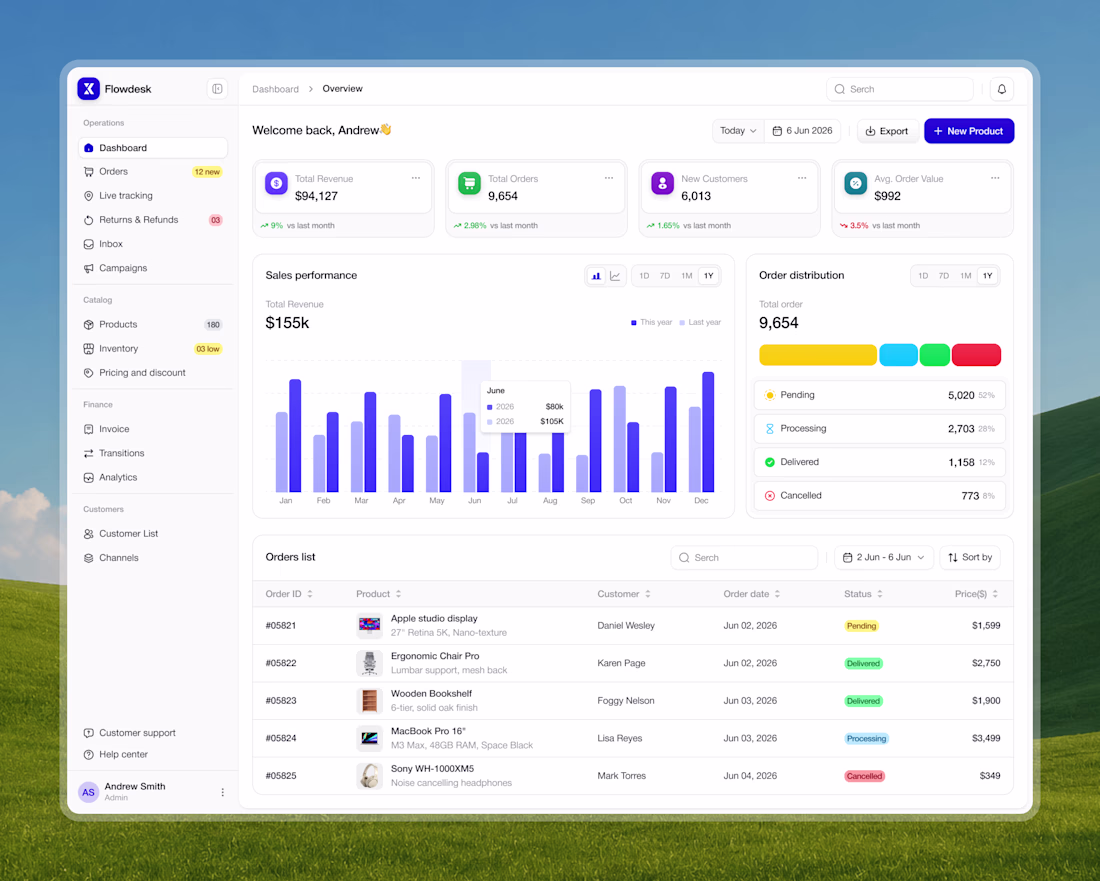Click the yellow Pending distribution segment
Screen dimensions: 1100x881
[x=818, y=355]
